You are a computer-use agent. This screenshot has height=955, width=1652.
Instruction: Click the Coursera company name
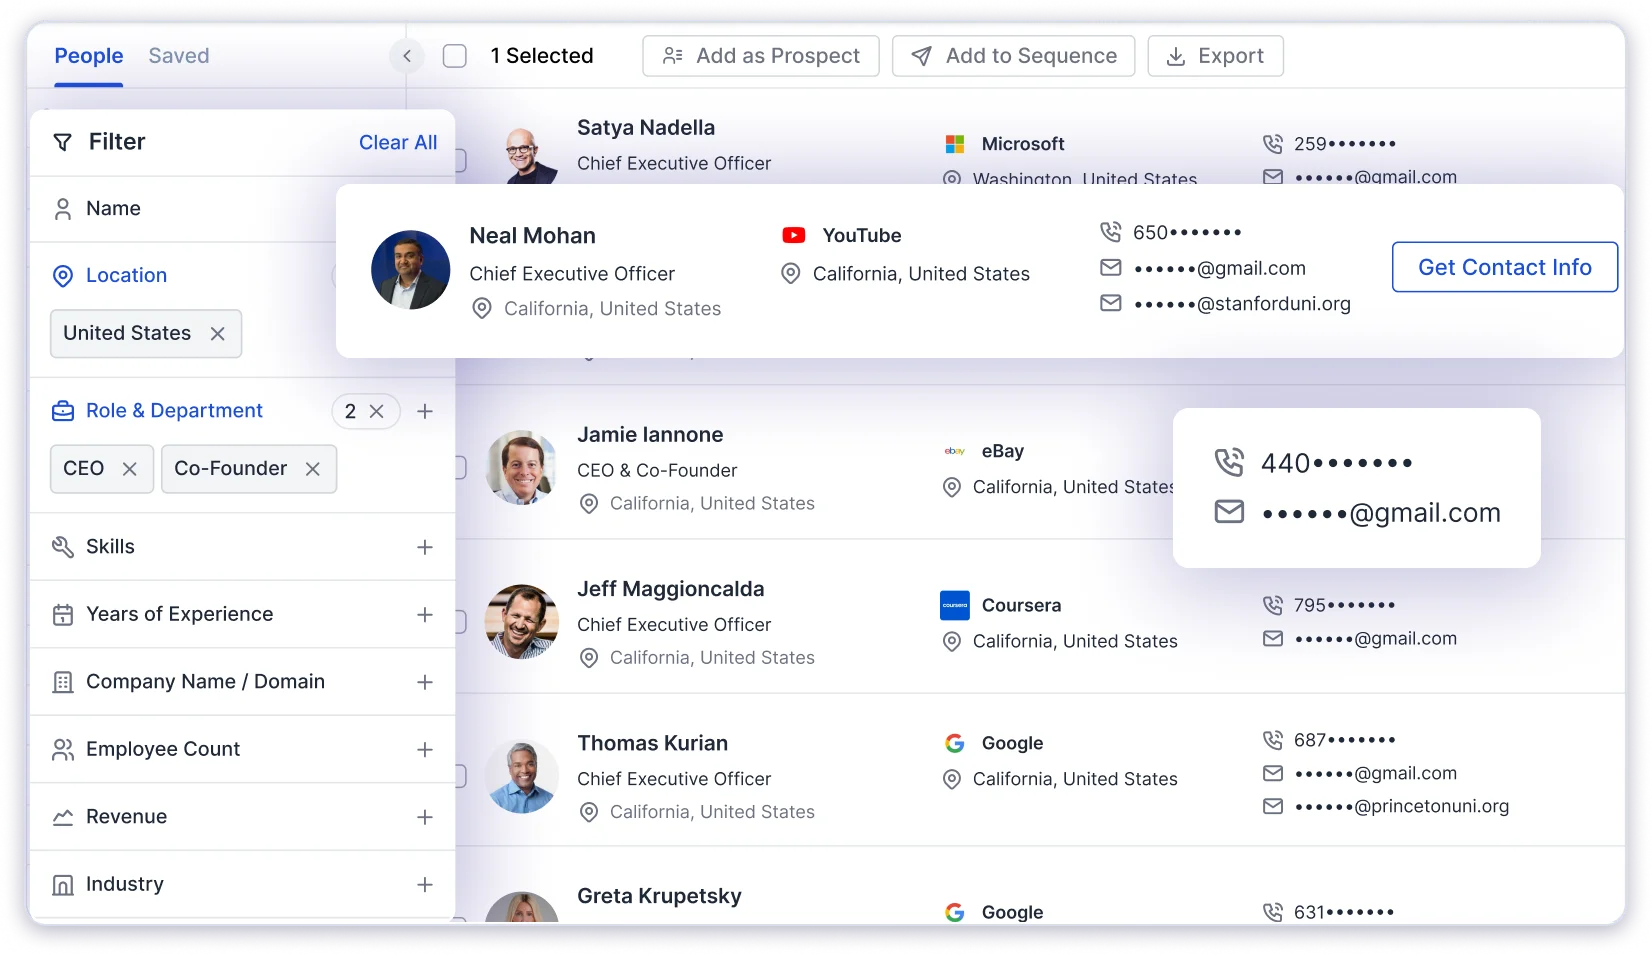[1022, 605]
